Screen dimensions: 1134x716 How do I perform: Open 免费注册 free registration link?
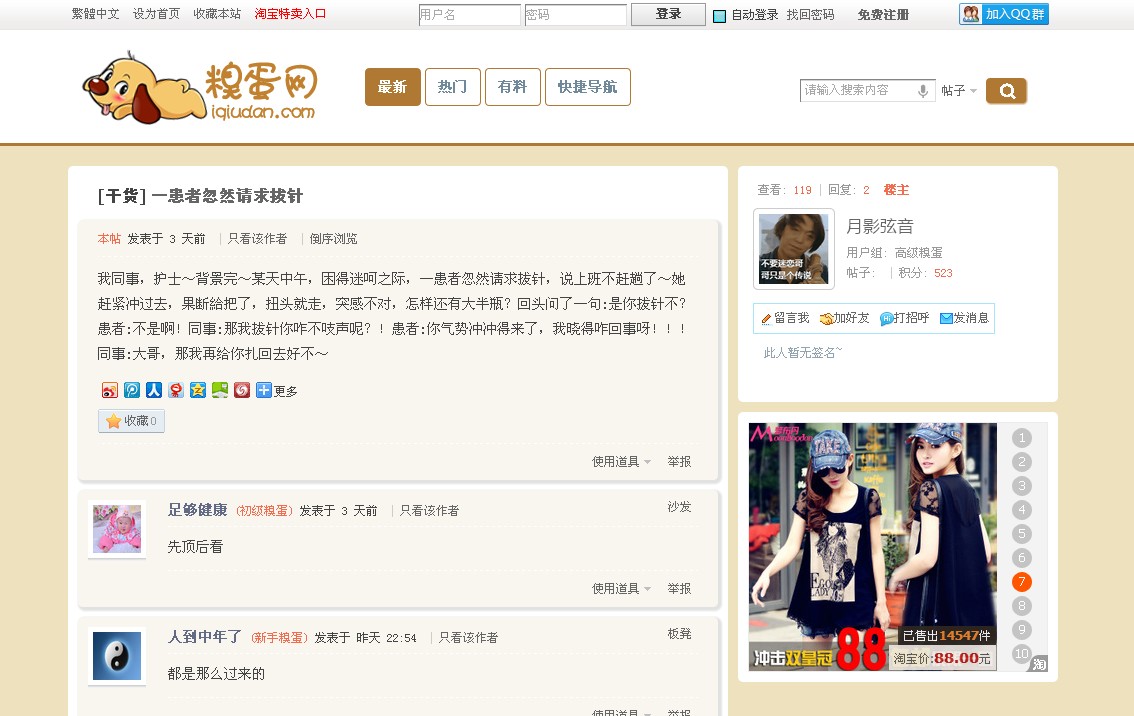point(883,14)
